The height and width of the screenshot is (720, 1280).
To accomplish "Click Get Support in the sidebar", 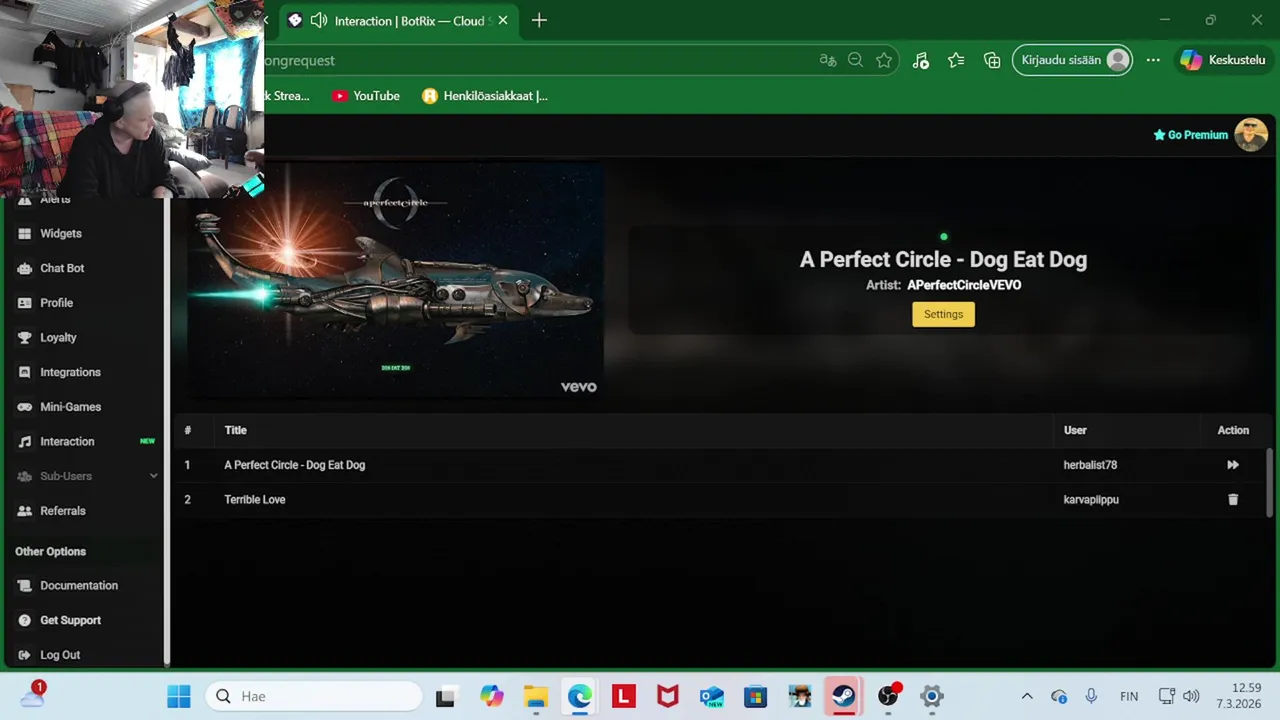I will [70, 620].
